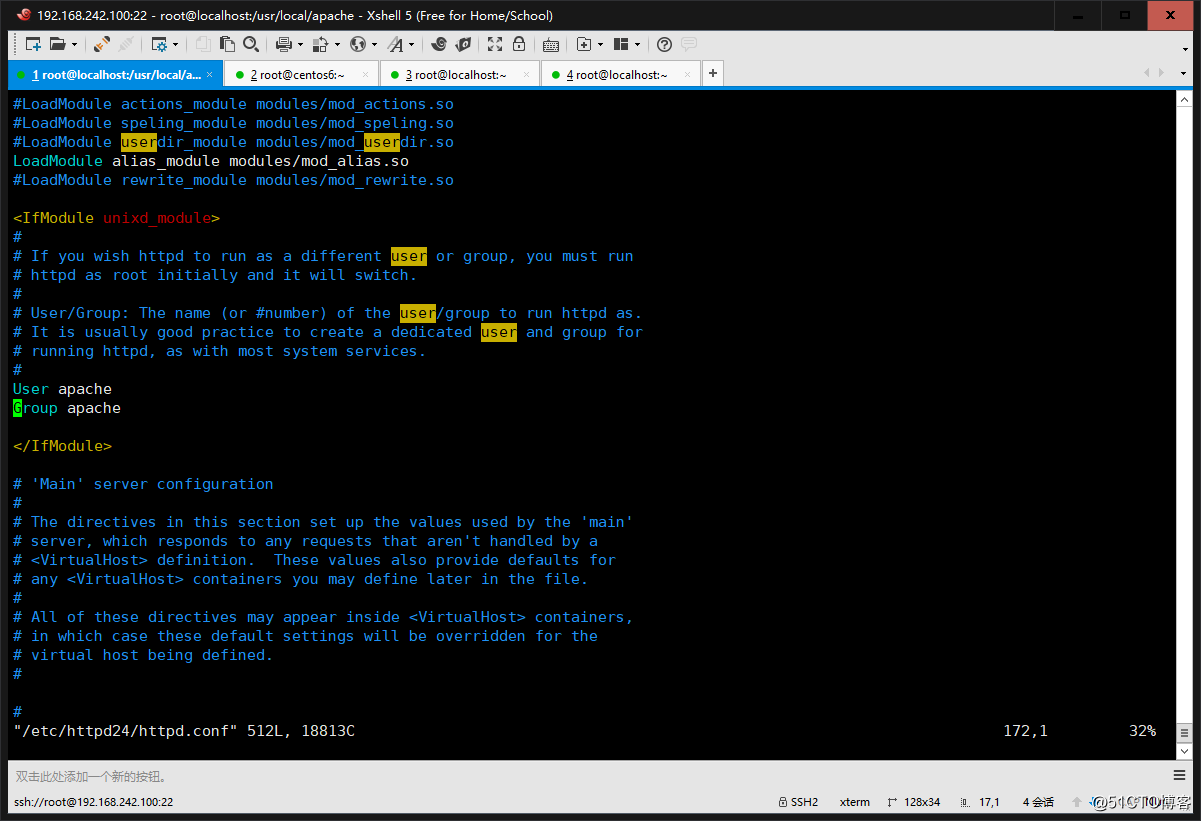Expand the Properties dropdown arrow
Image resolution: width=1201 pixels, height=821 pixels.
click(x=175, y=44)
